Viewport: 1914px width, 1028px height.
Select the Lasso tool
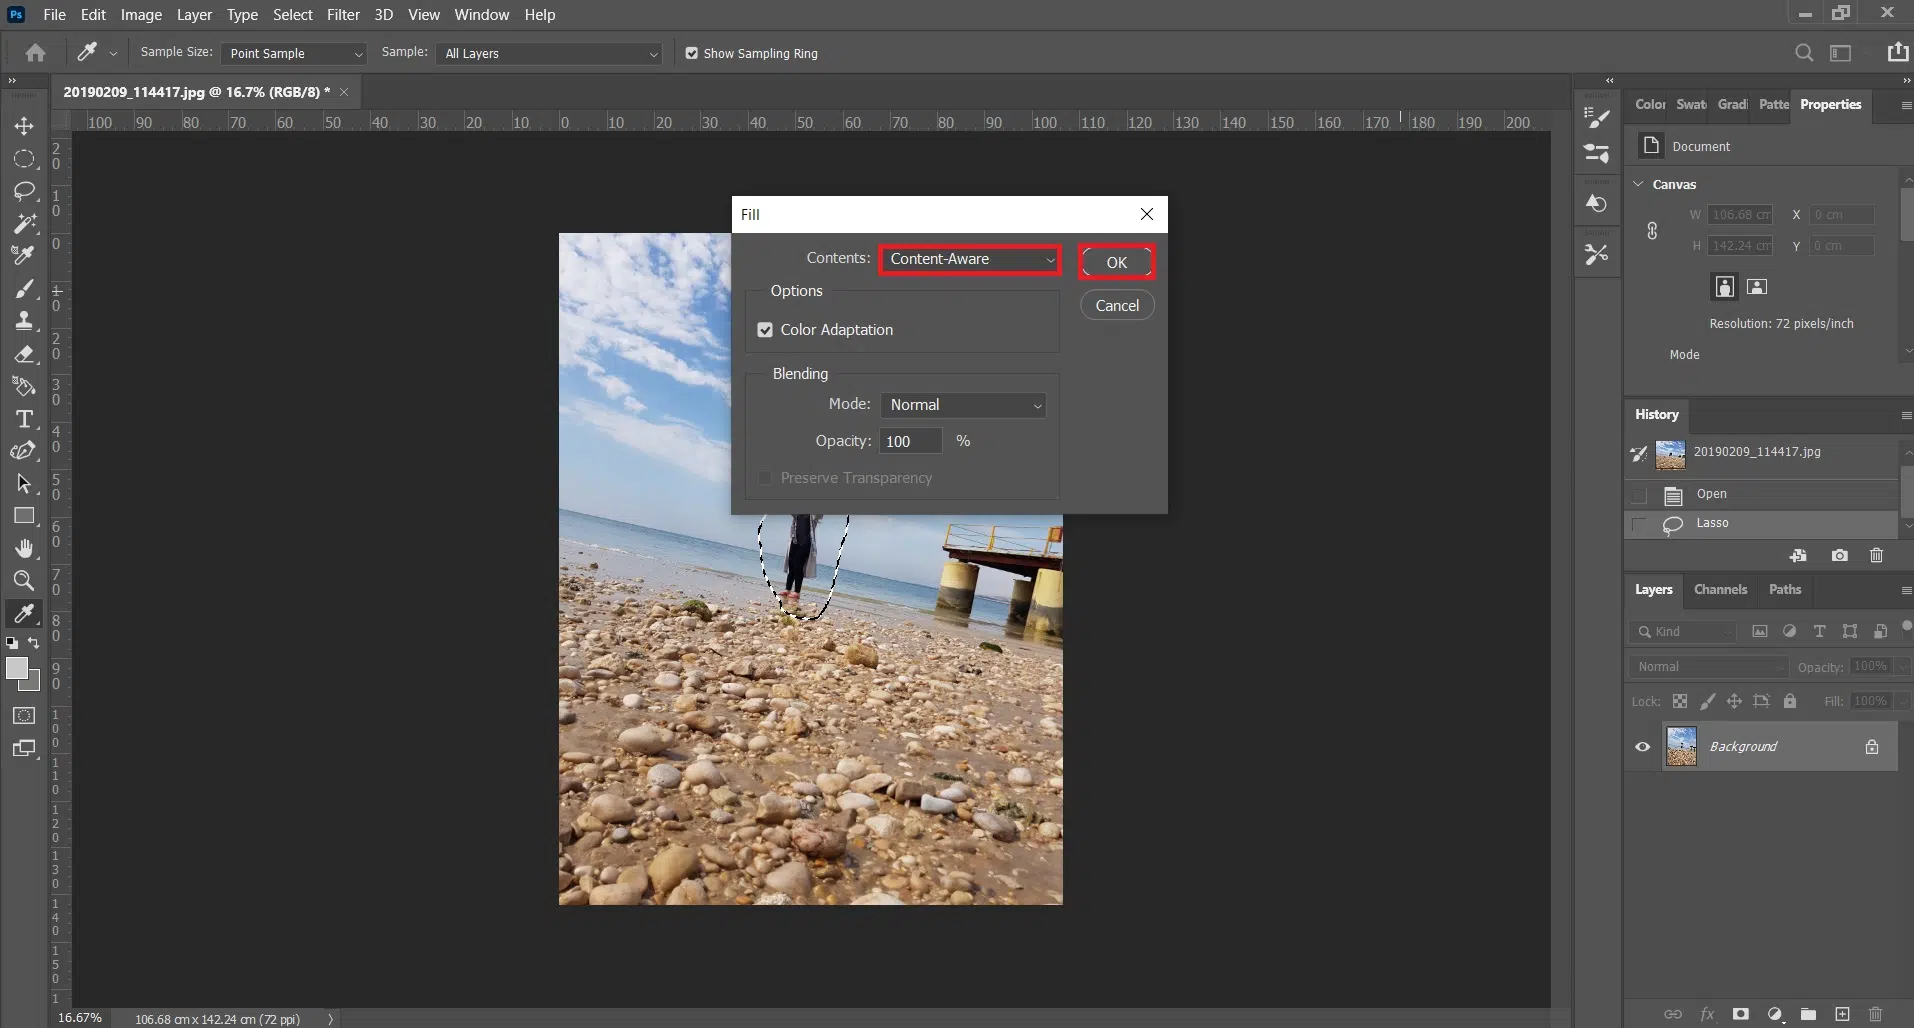[x=24, y=191]
